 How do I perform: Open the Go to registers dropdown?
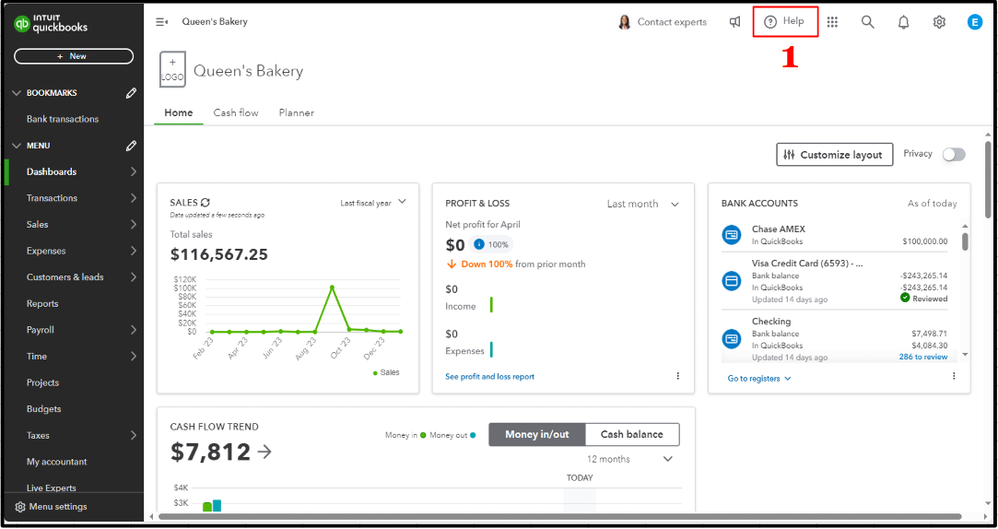(759, 378)
